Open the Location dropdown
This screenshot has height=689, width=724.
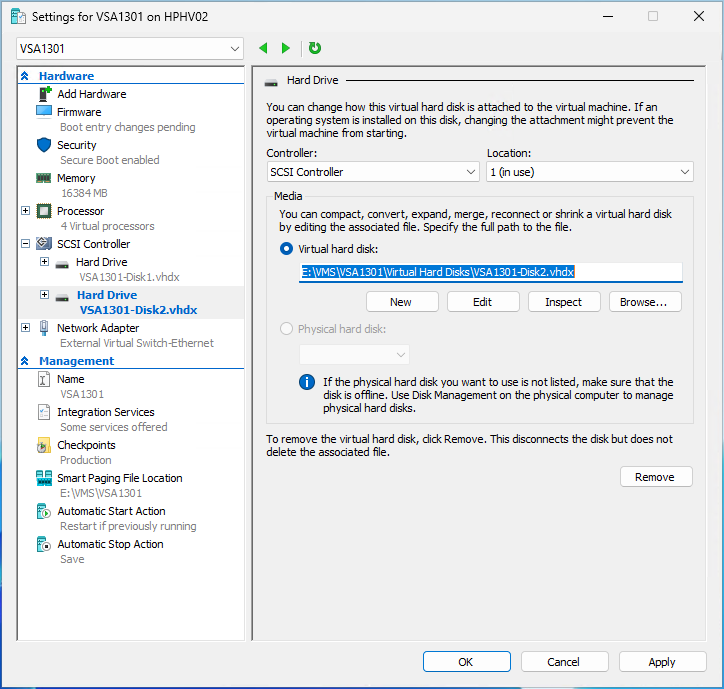pos(589,172)
